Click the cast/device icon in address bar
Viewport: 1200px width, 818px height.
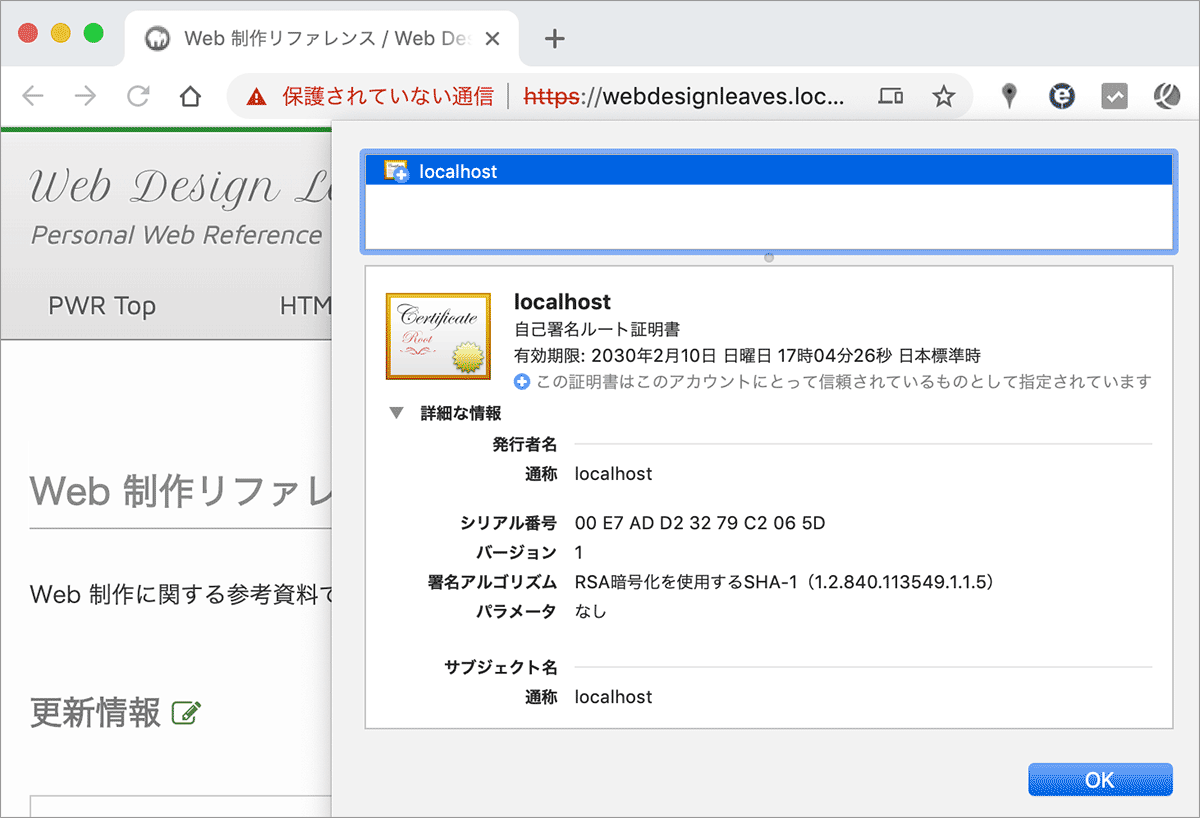[x=890, y=96]
